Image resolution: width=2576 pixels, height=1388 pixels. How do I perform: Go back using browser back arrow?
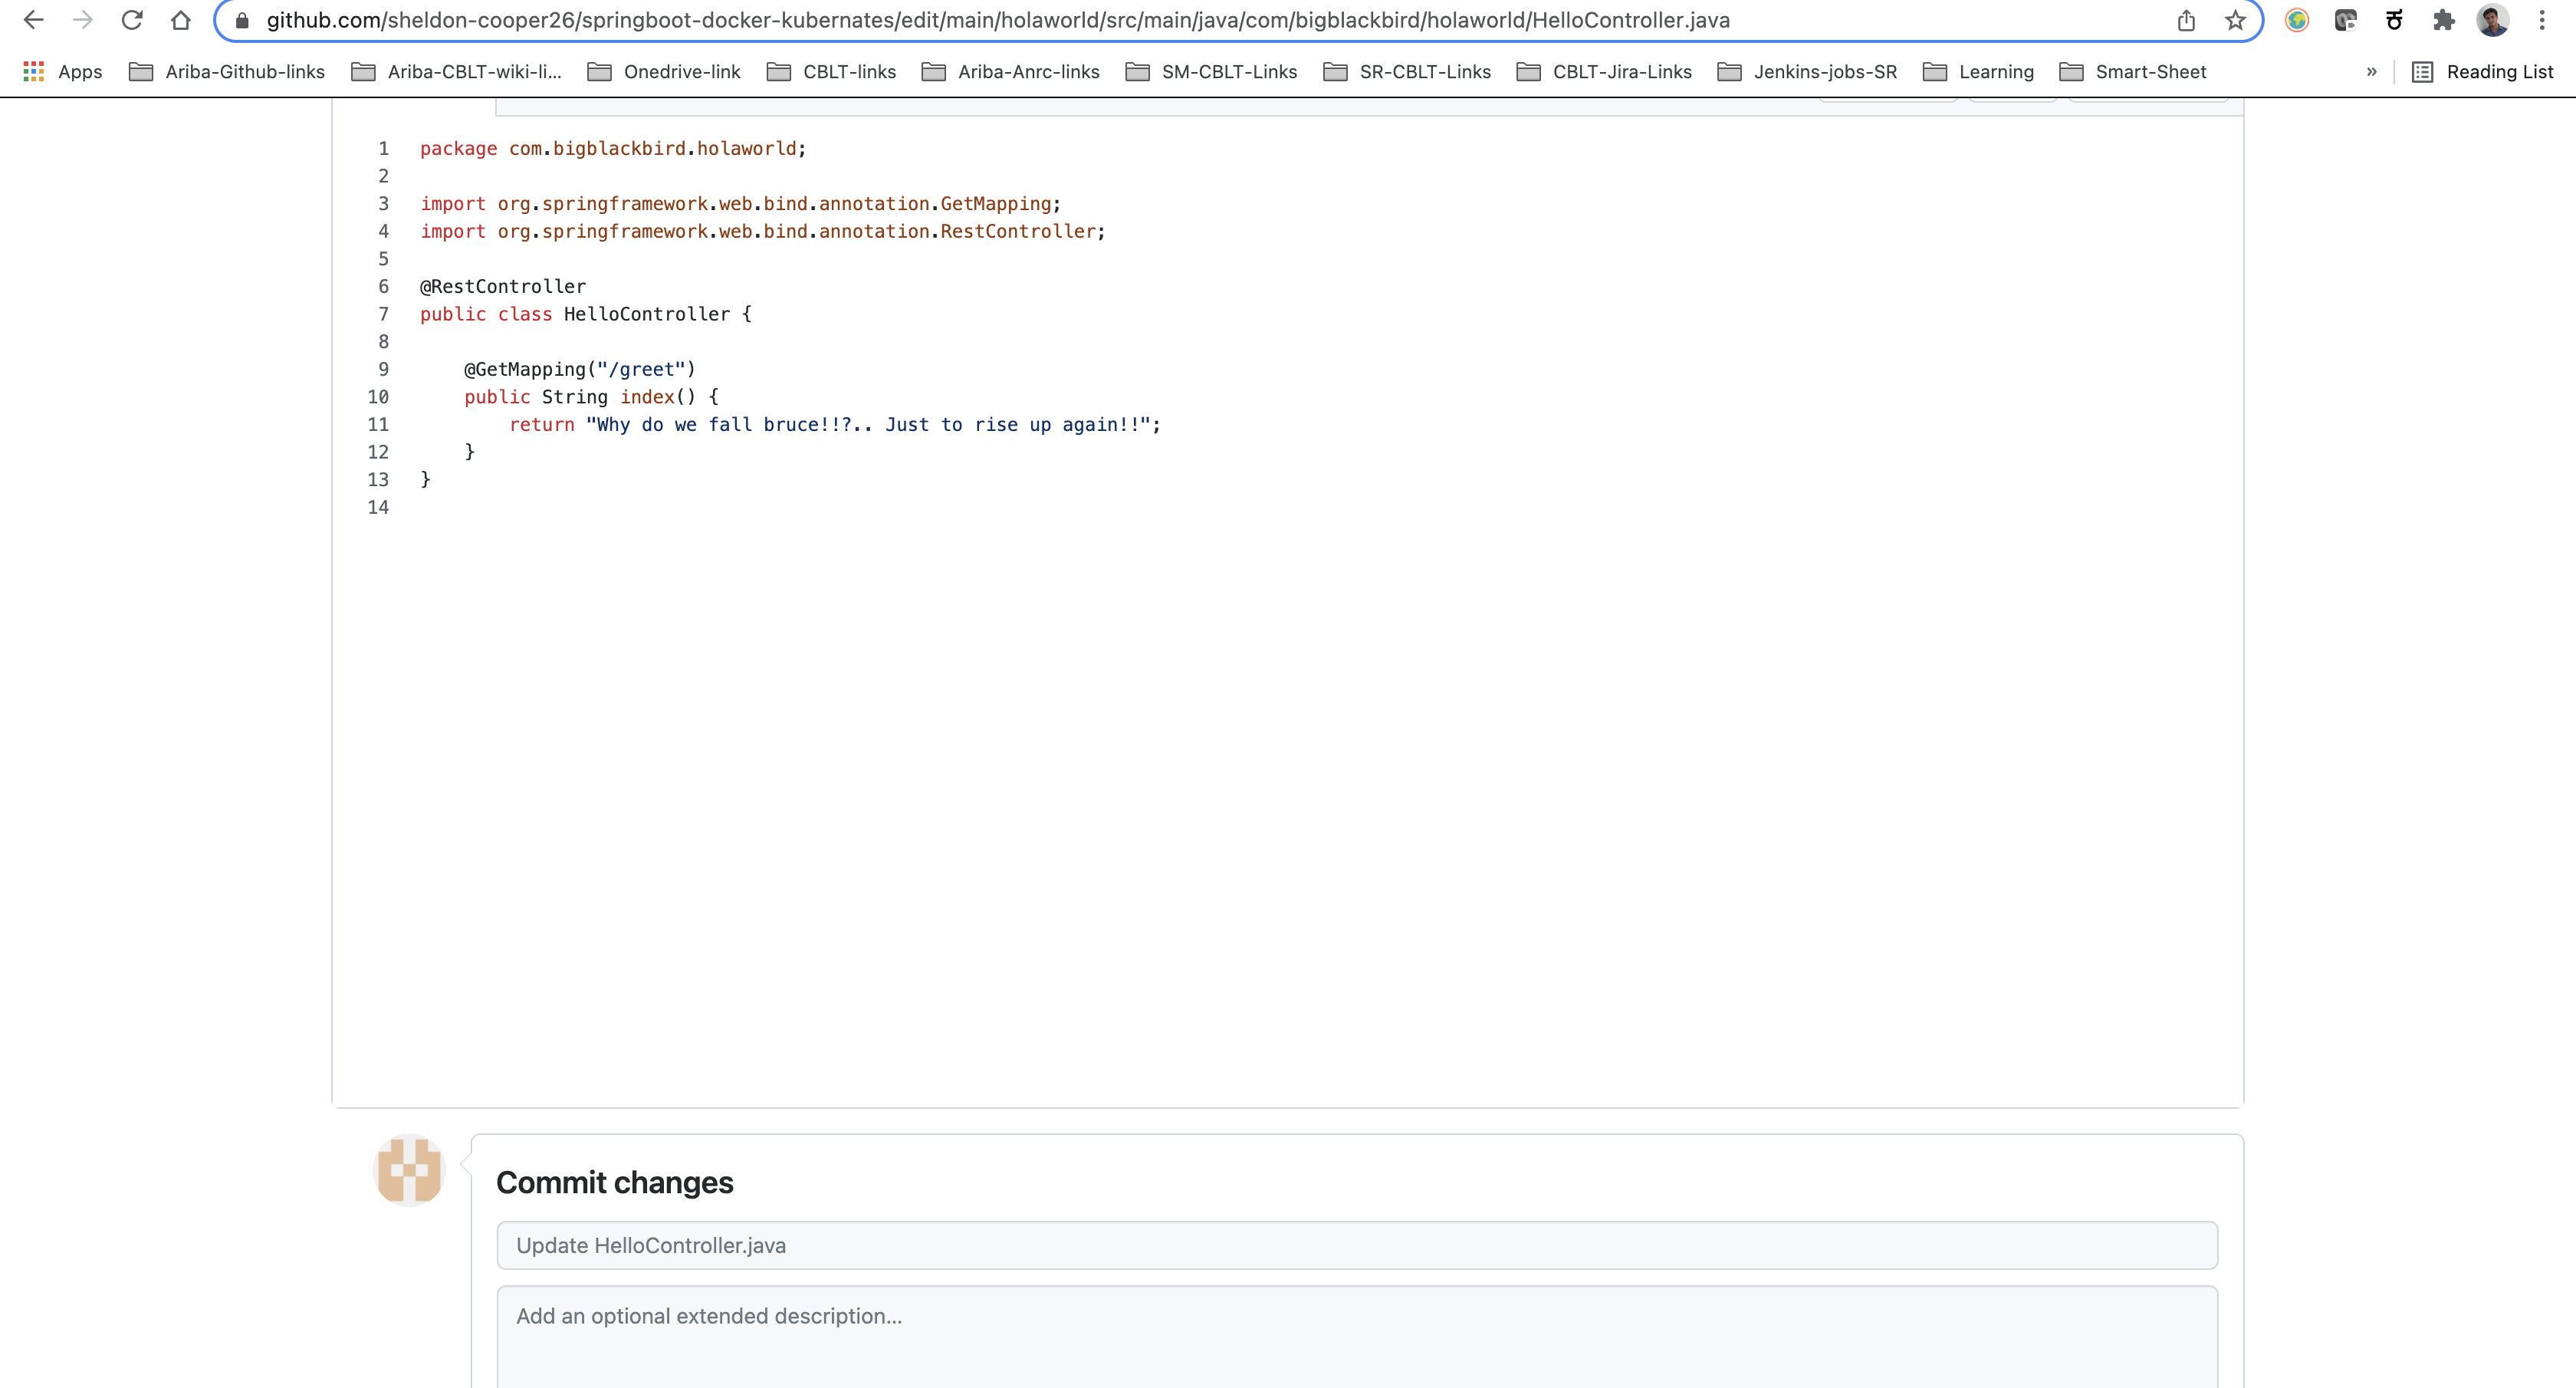click(34, 20)
